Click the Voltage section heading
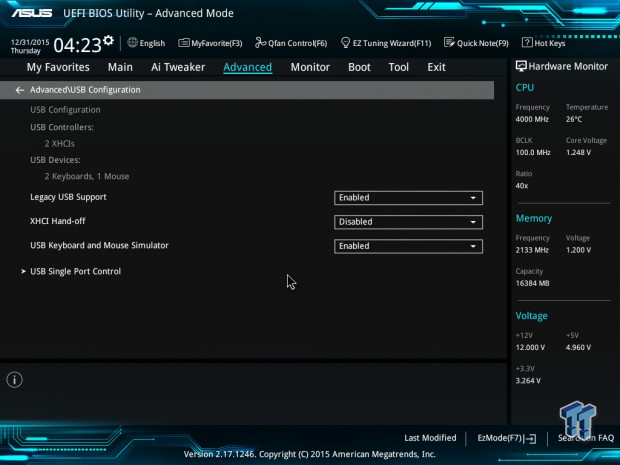 click(x=531, y=316)
